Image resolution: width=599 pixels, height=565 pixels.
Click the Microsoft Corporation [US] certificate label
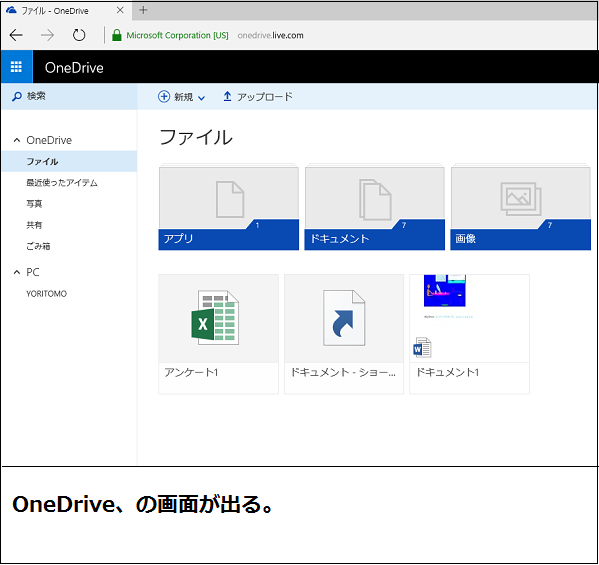[x=177, y=35]
